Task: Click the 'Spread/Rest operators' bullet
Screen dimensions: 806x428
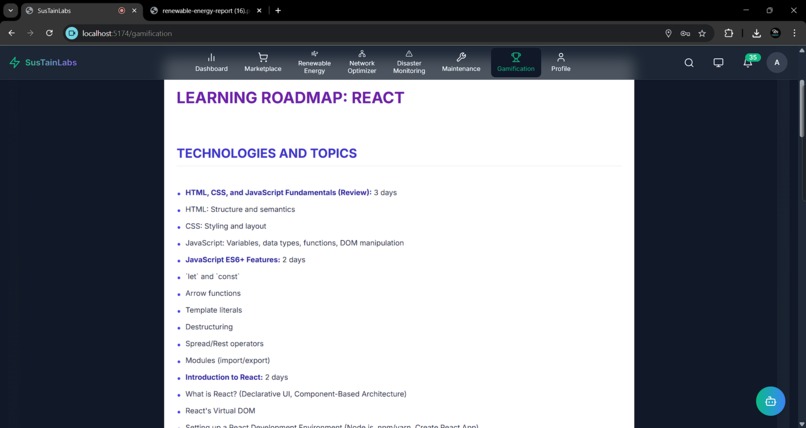Action: [224, 344]
